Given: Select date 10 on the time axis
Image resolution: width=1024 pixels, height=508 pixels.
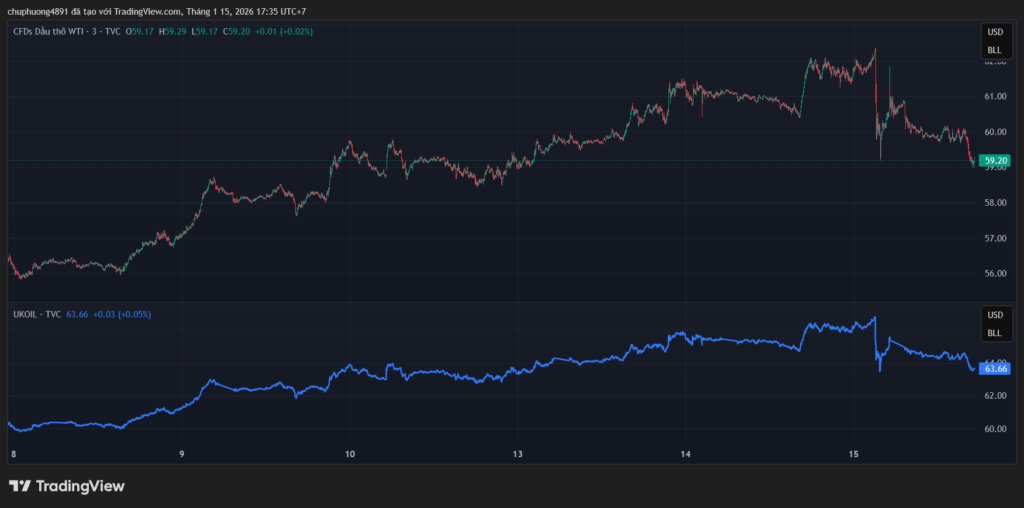Looking at the screenshot, I should tap(349, 454).
